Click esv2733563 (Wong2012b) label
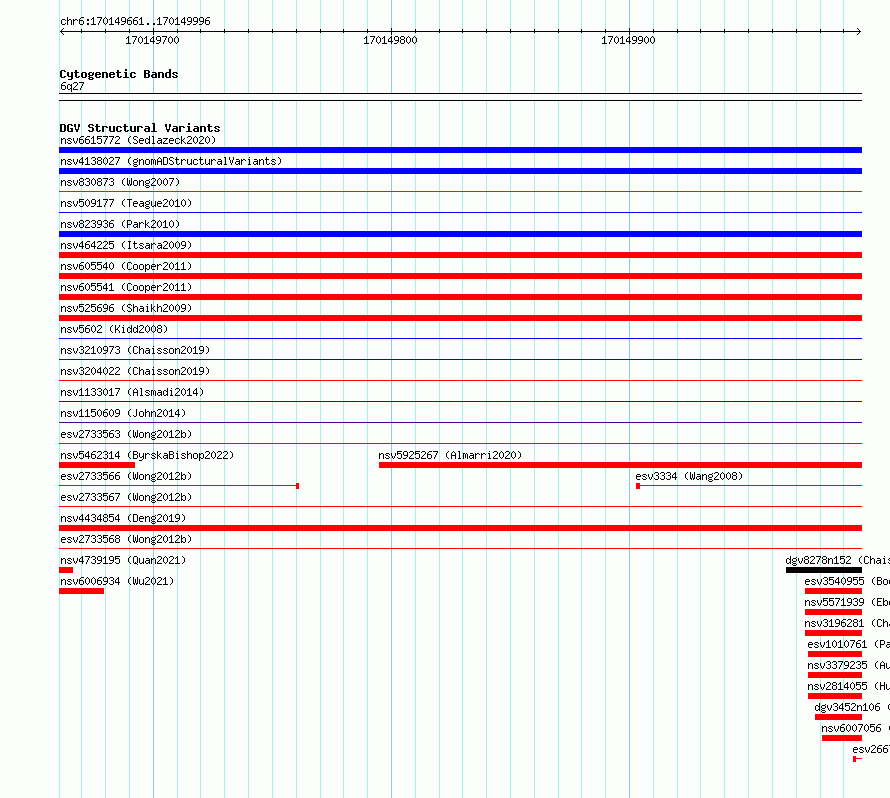The width and height of the screenshot is (890, 798). pyautogui.click(x=126, y=434)
